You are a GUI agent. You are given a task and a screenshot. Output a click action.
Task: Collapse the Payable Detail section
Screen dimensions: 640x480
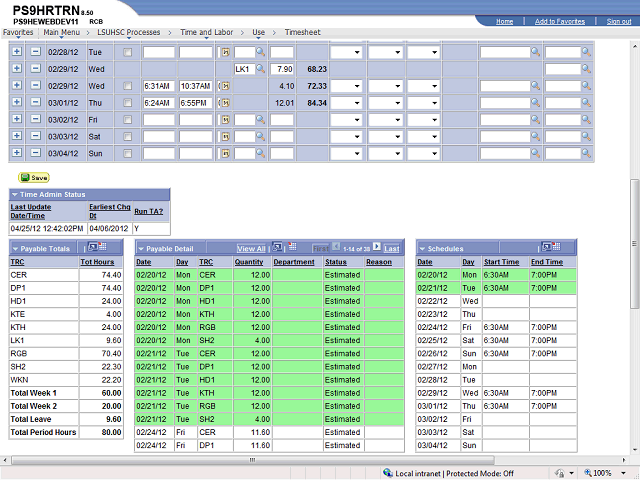click(x=141, y=249)
